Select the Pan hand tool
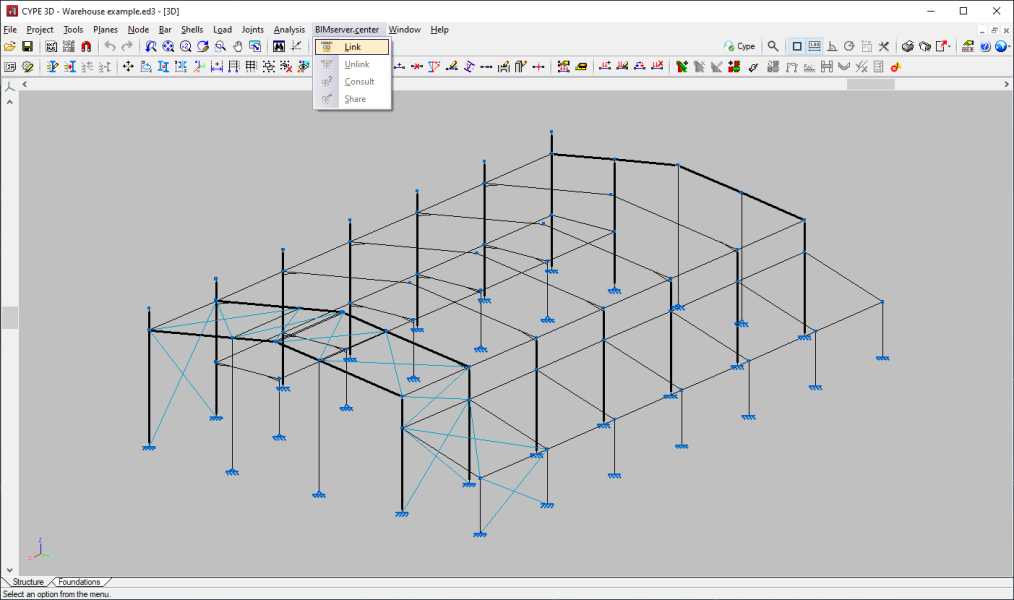 pos(238,47)
